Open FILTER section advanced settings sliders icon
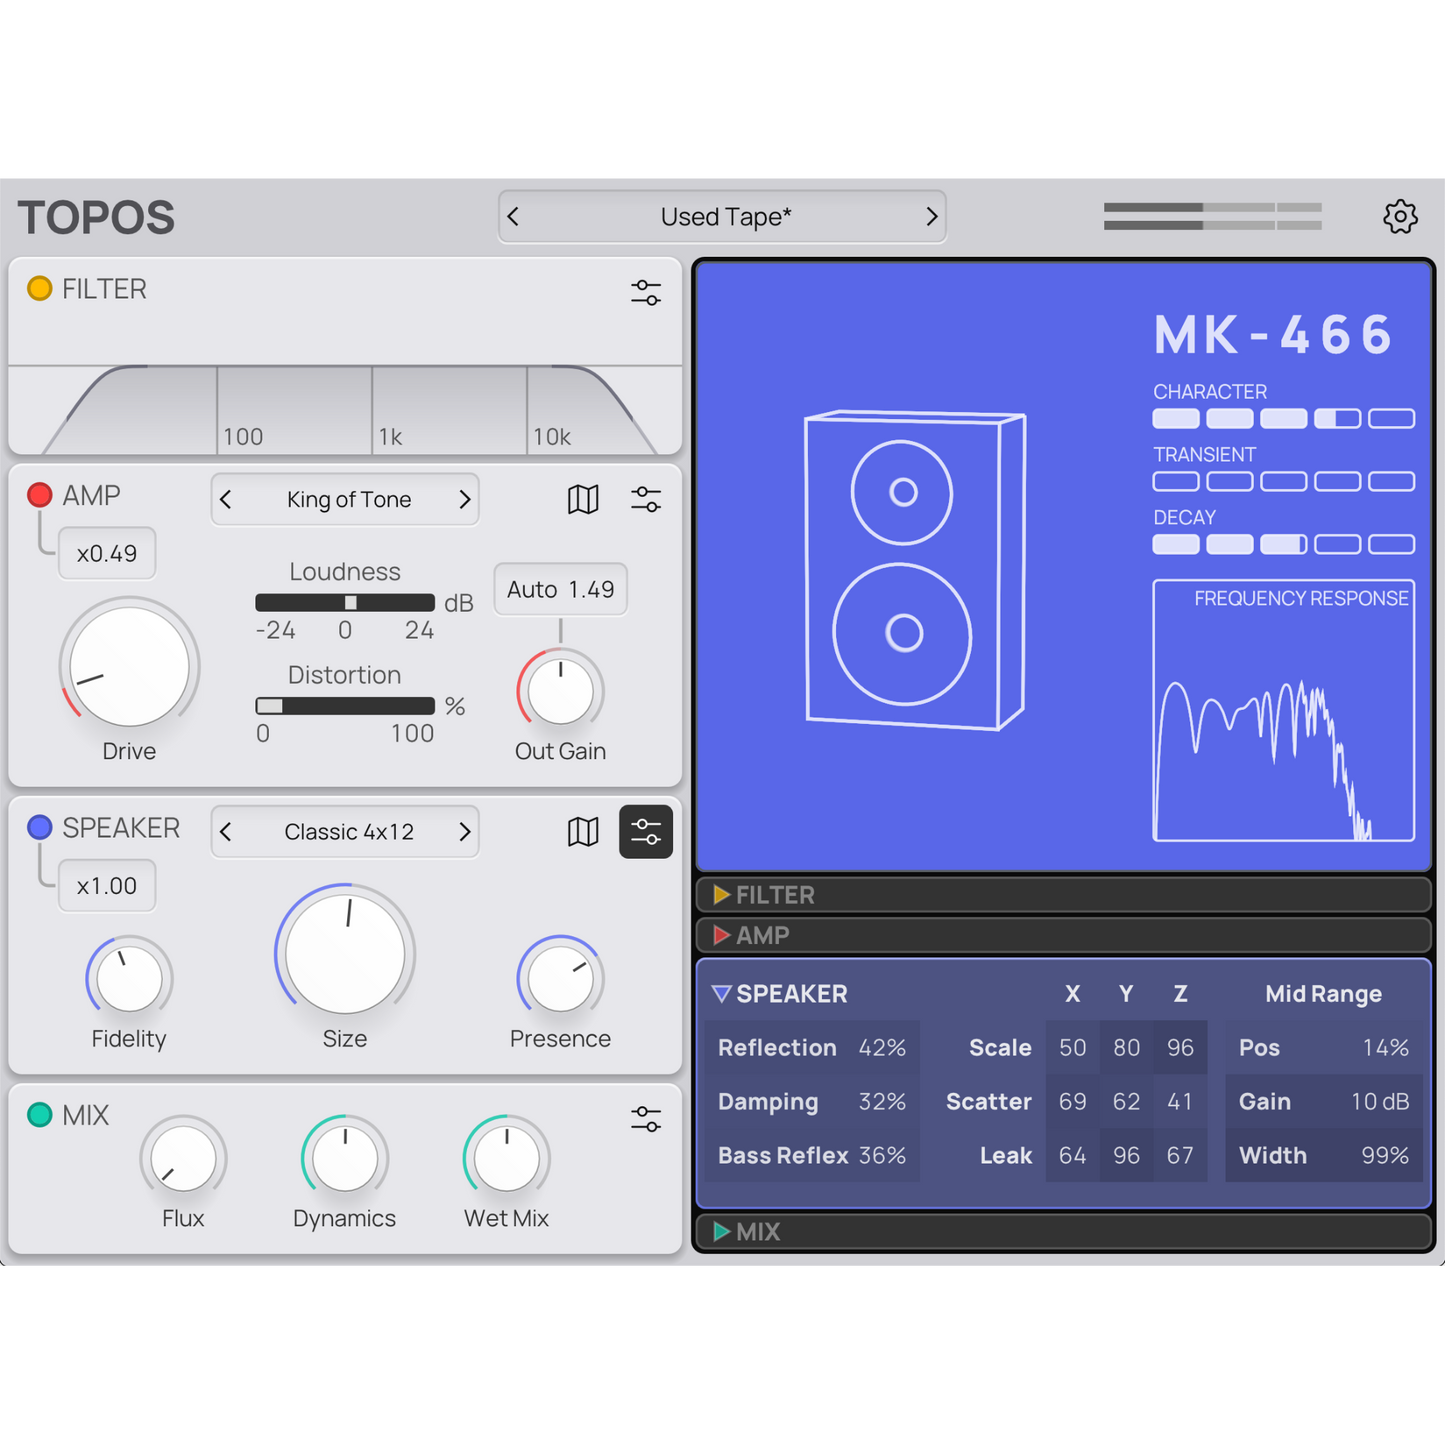The image size is (1445, 1445). tap(646, 292)
